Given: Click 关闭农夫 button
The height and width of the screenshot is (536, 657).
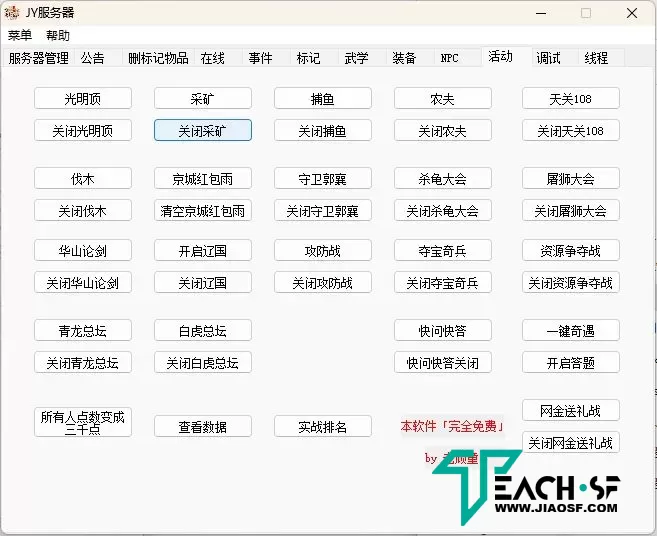Looking at the screenshot, I should point(442,130).
